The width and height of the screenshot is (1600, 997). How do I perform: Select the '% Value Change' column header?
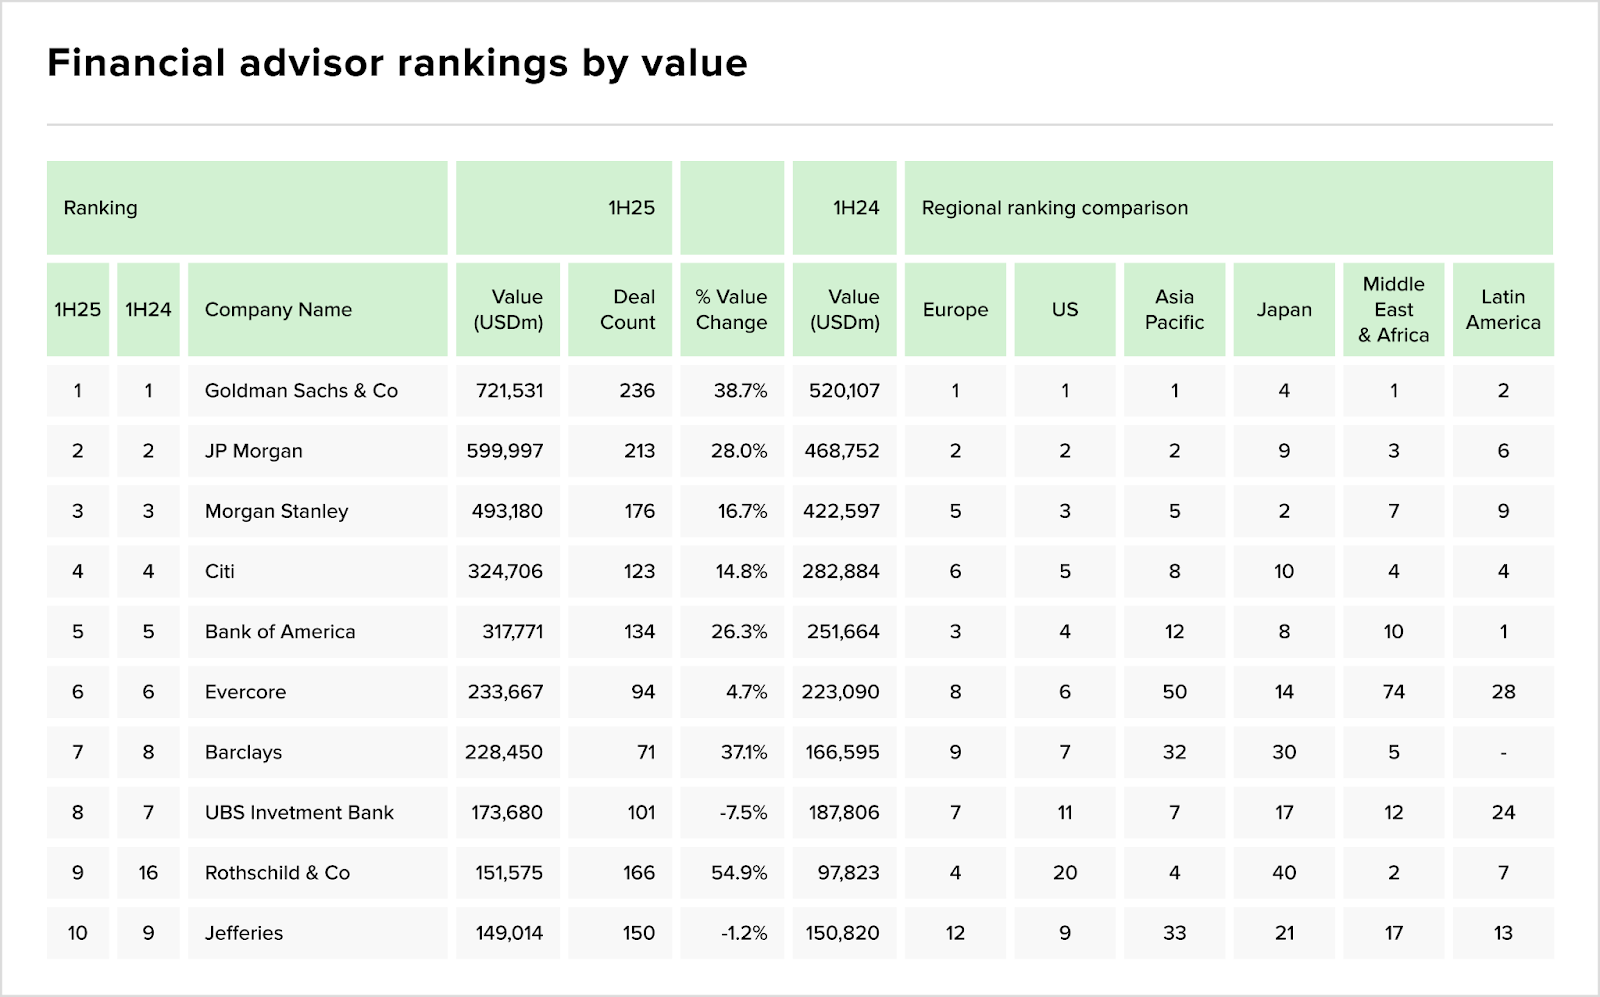tap(732, 310)
